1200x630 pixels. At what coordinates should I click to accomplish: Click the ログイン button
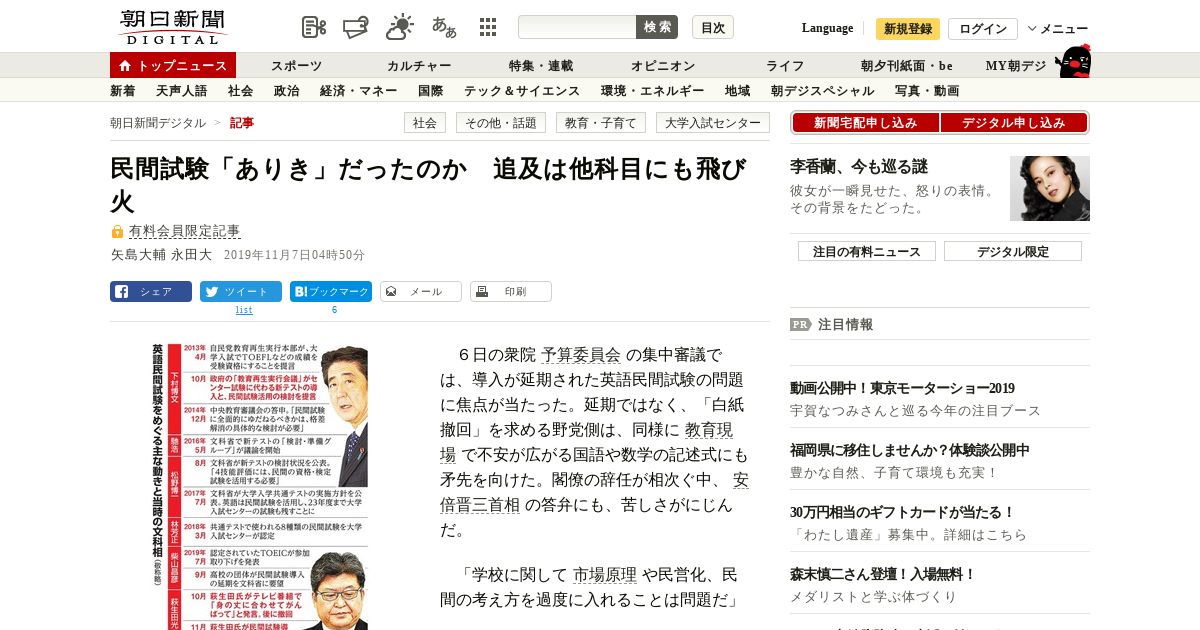(x=983, y=29)
